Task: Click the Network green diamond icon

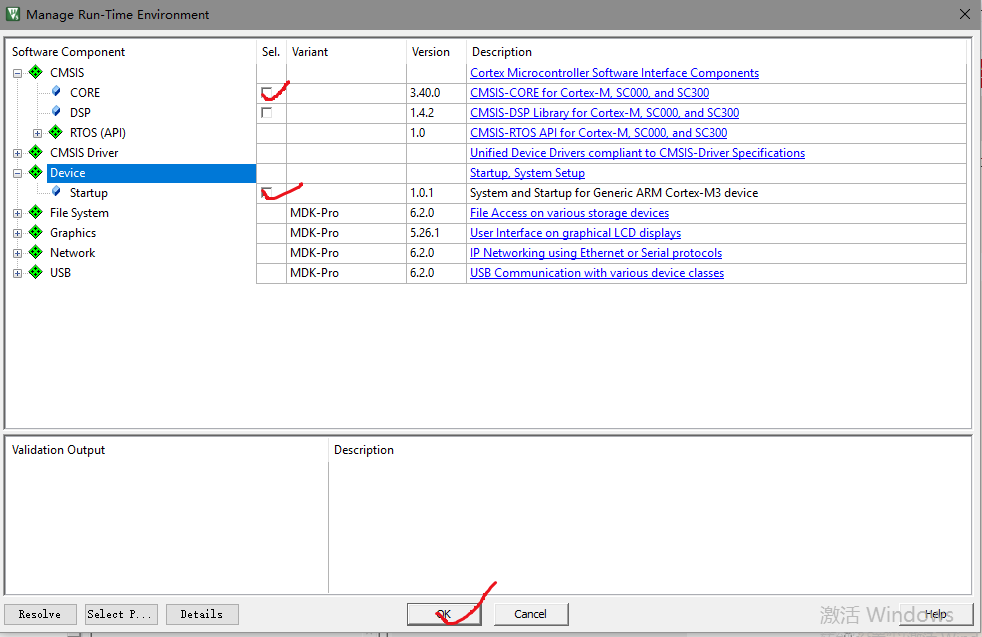Action: coord(36,252)
